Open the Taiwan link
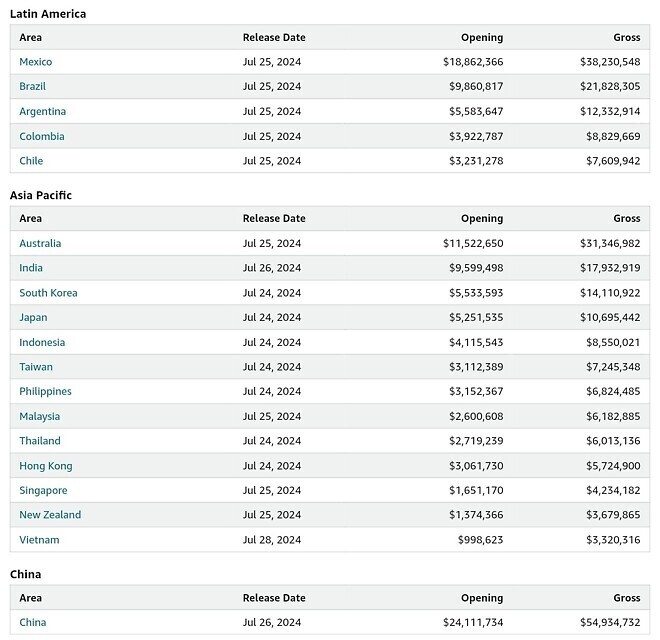Screen dimensions: 660x640 click(36, 367)
